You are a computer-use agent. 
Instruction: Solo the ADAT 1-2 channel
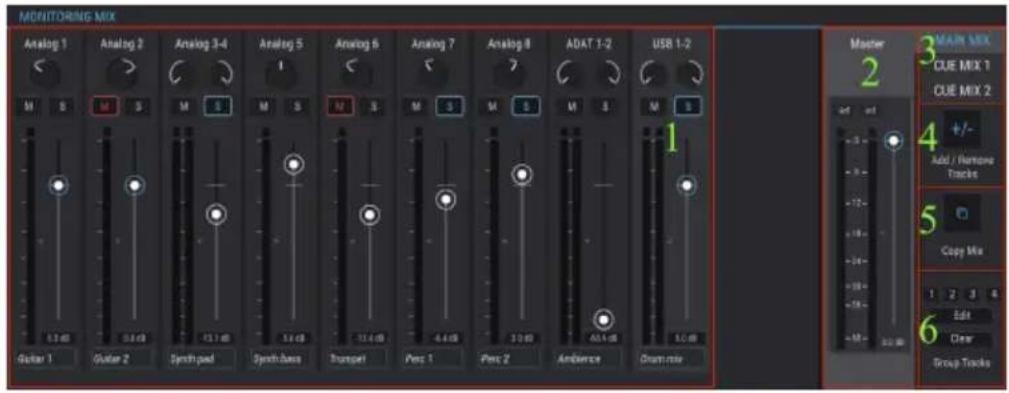coord(606,106)
